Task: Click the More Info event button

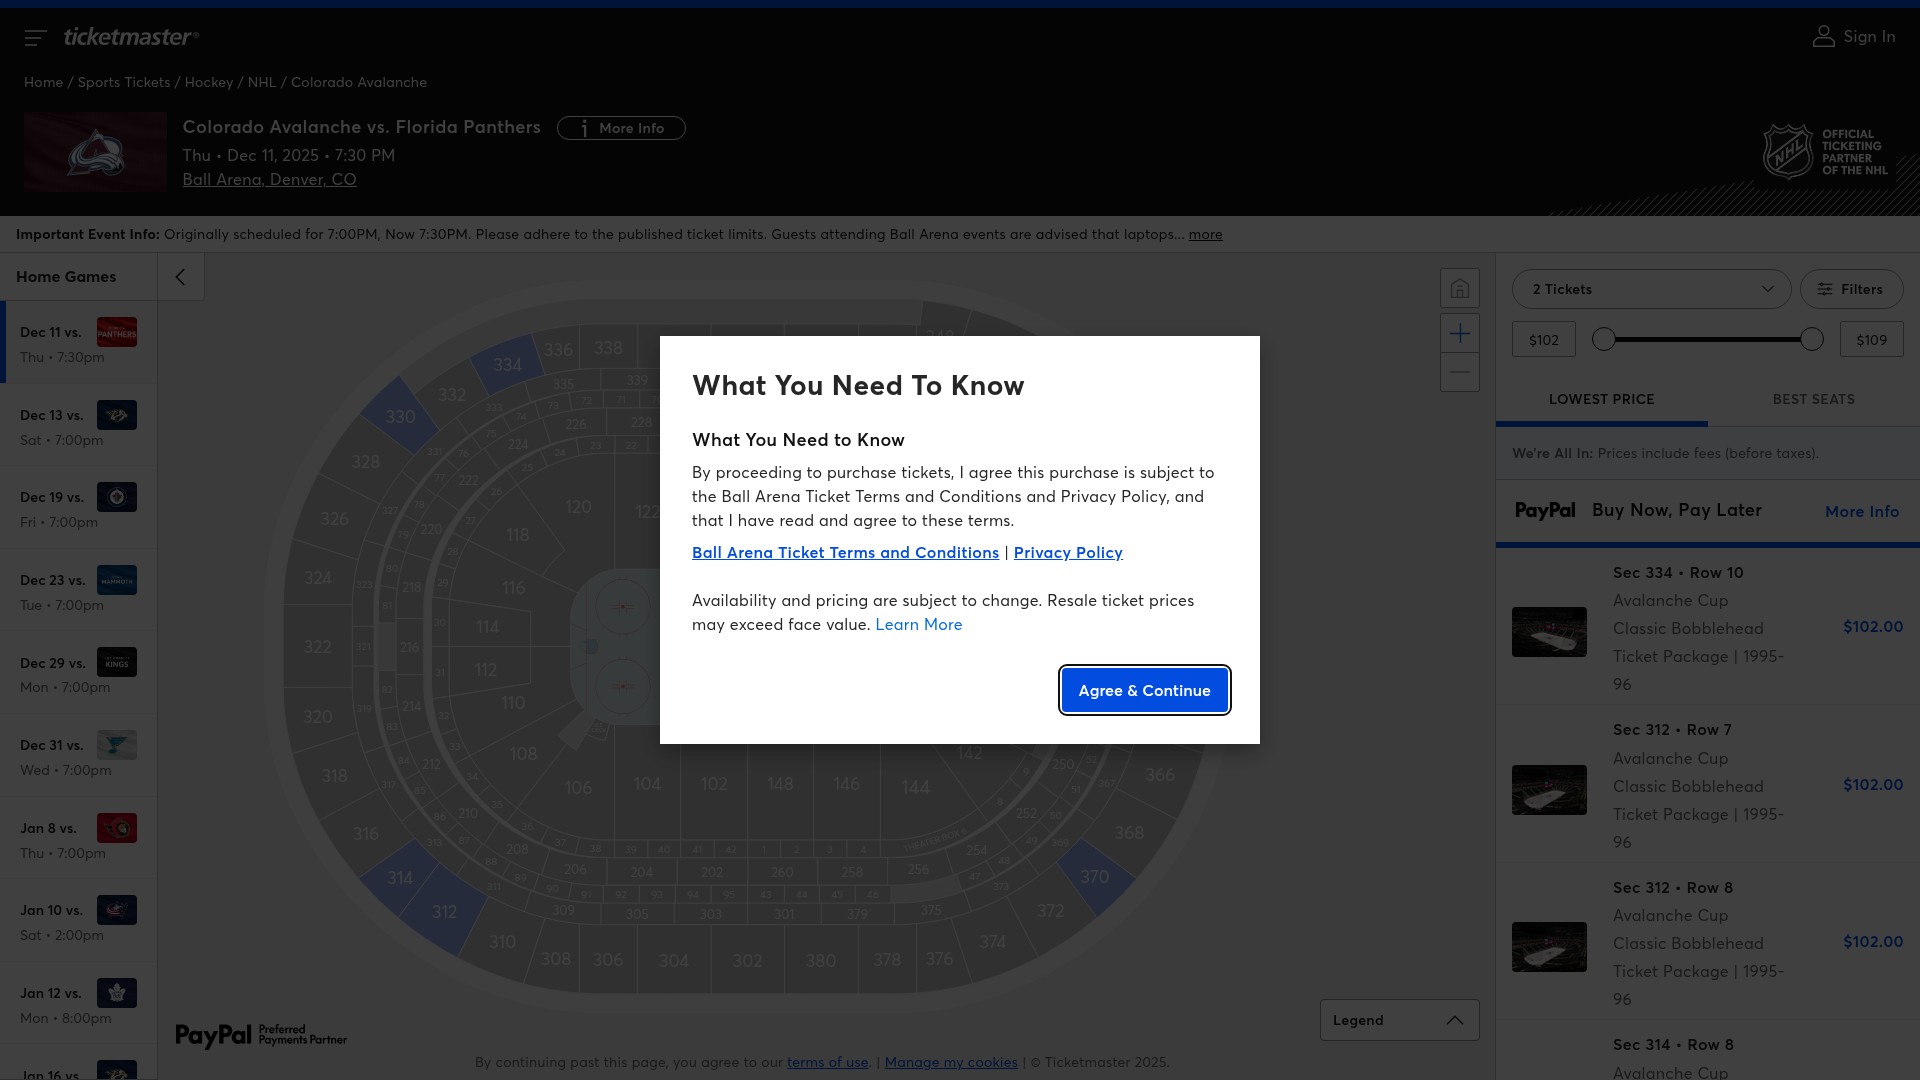Action: point(621,128)
